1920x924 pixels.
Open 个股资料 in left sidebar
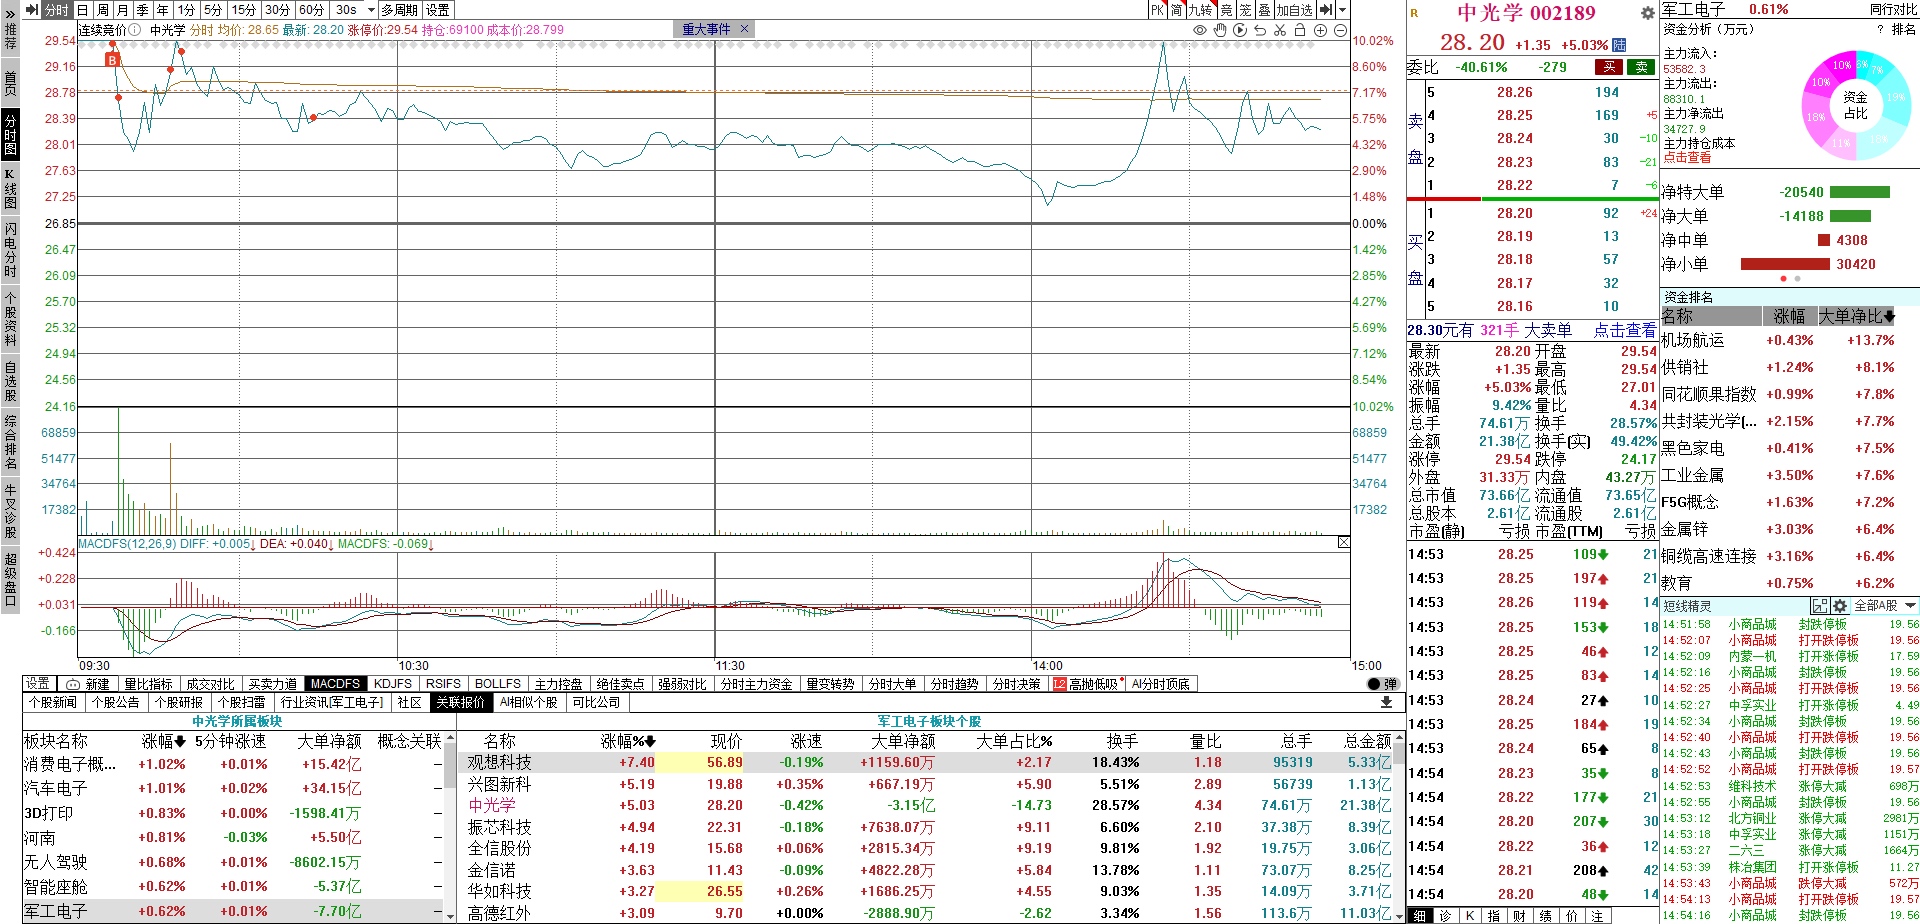(x=10, y=318)
